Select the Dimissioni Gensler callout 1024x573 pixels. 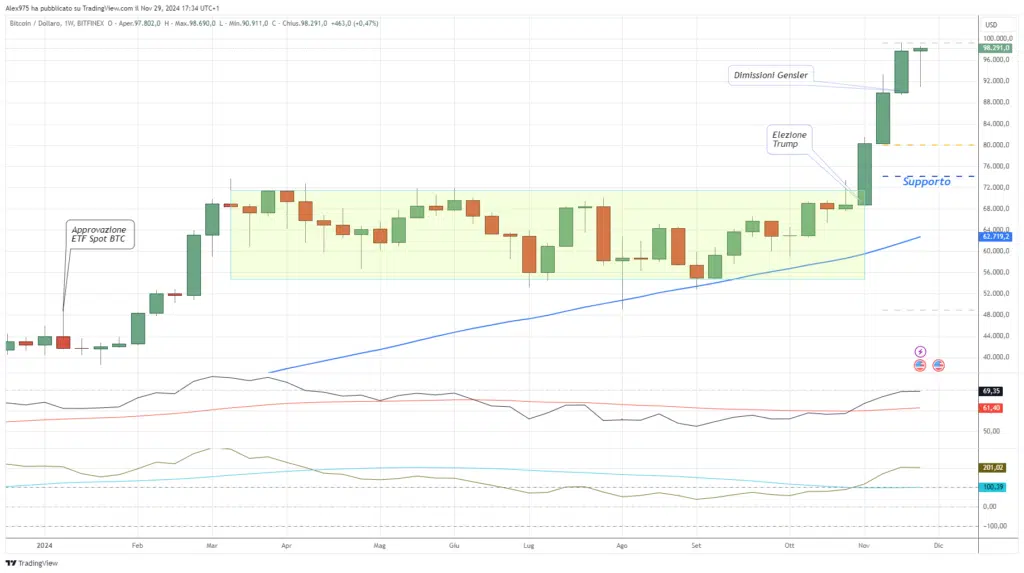[769, 74]
